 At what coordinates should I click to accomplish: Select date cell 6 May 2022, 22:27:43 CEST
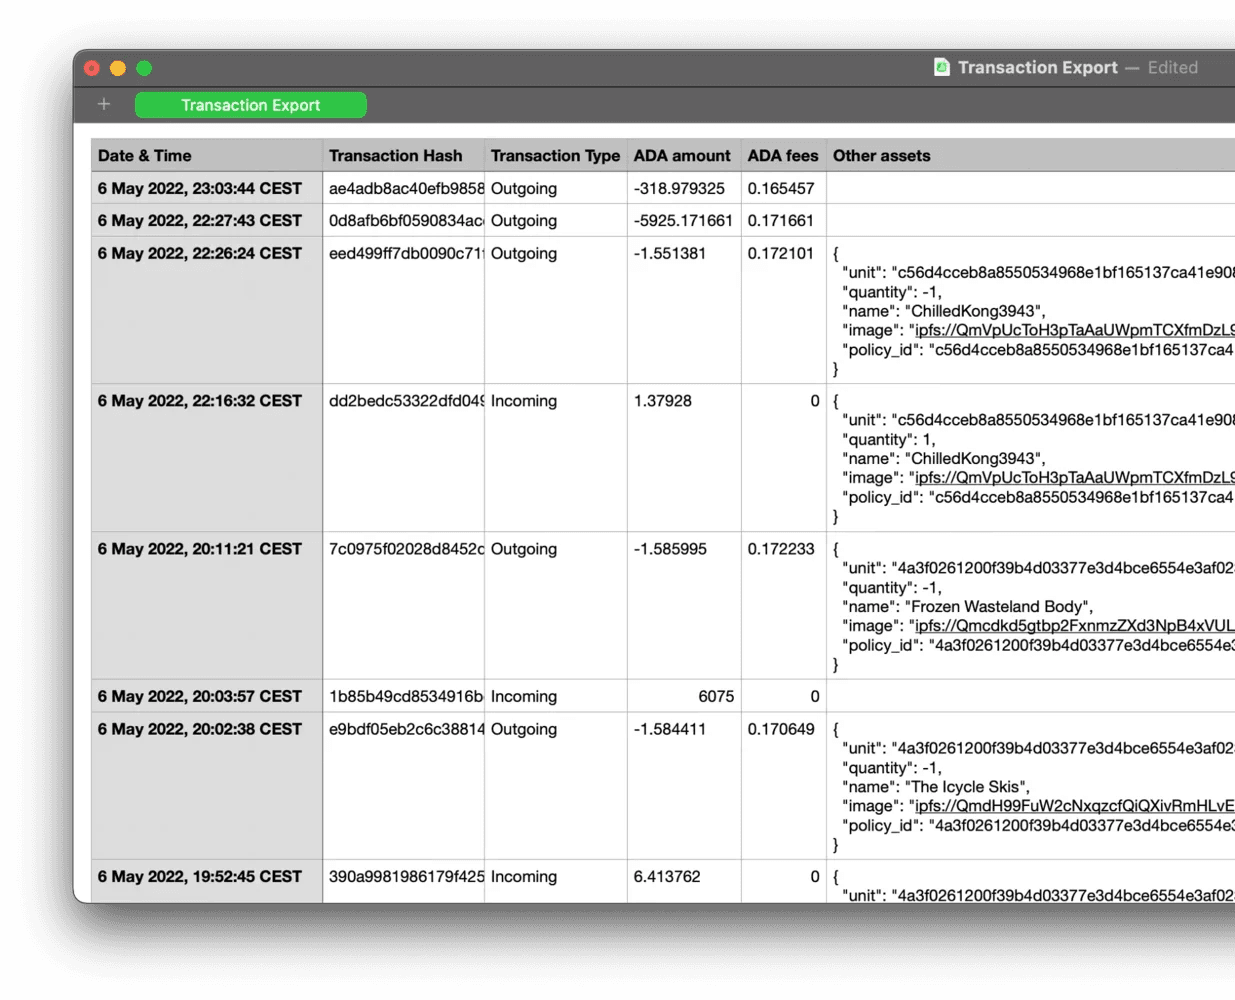coord(207,221)
